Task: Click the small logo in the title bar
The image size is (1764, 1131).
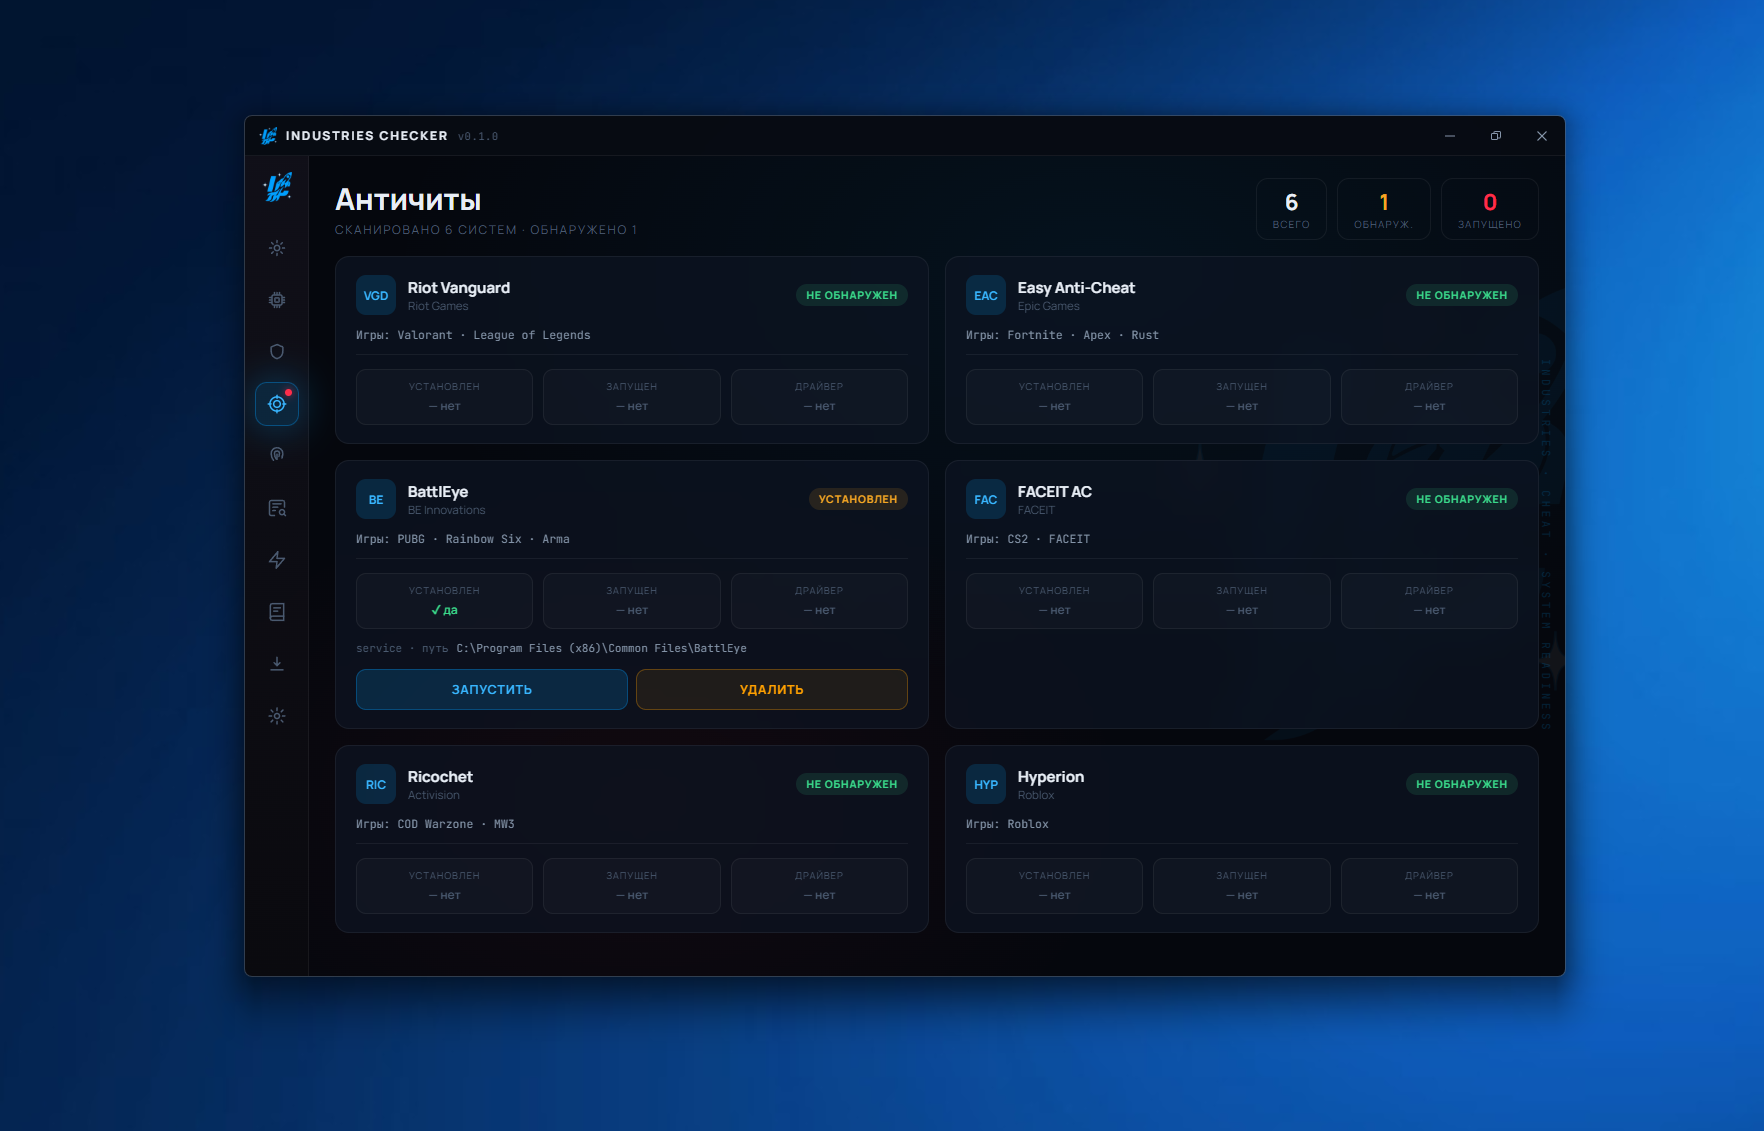Action: click(268, 136)
